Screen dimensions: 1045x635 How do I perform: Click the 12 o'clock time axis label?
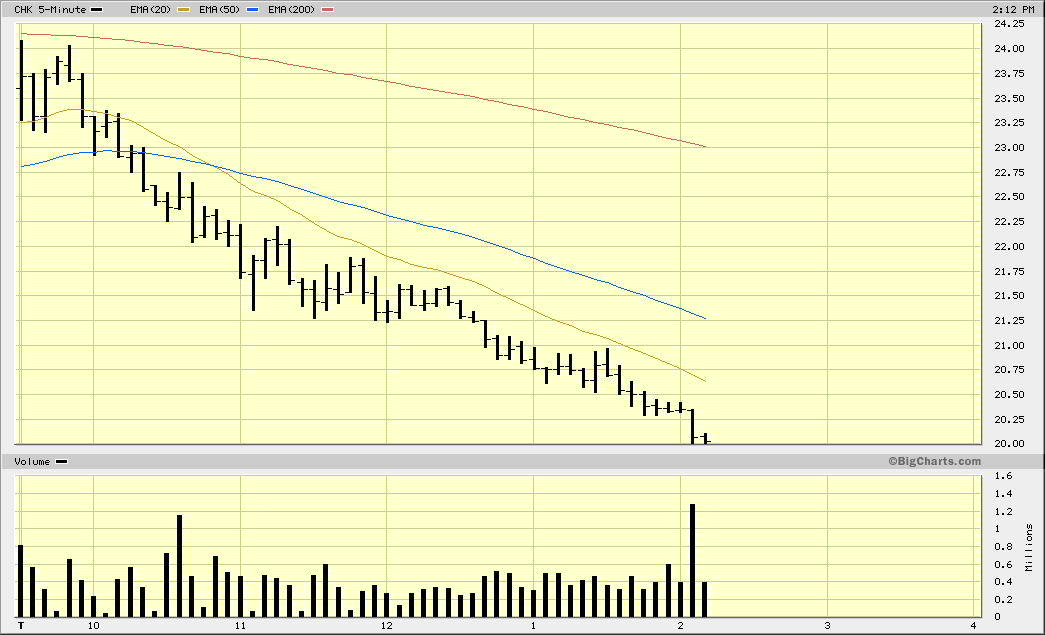[x=387, y=626]
